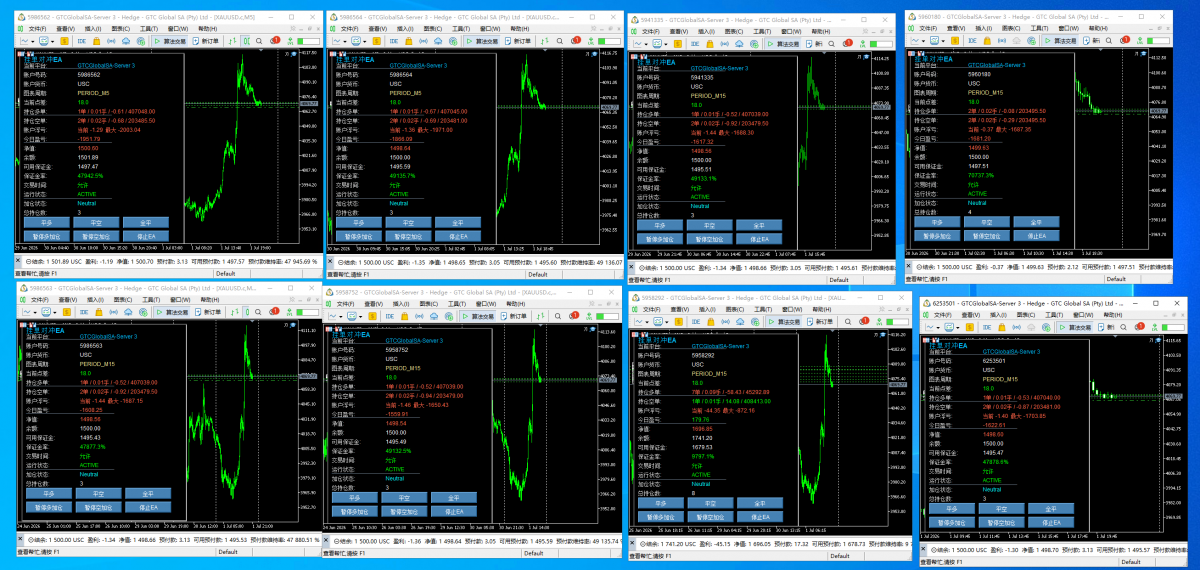
Task: Expand template dropdown in window 6253501
Action: 957,327
